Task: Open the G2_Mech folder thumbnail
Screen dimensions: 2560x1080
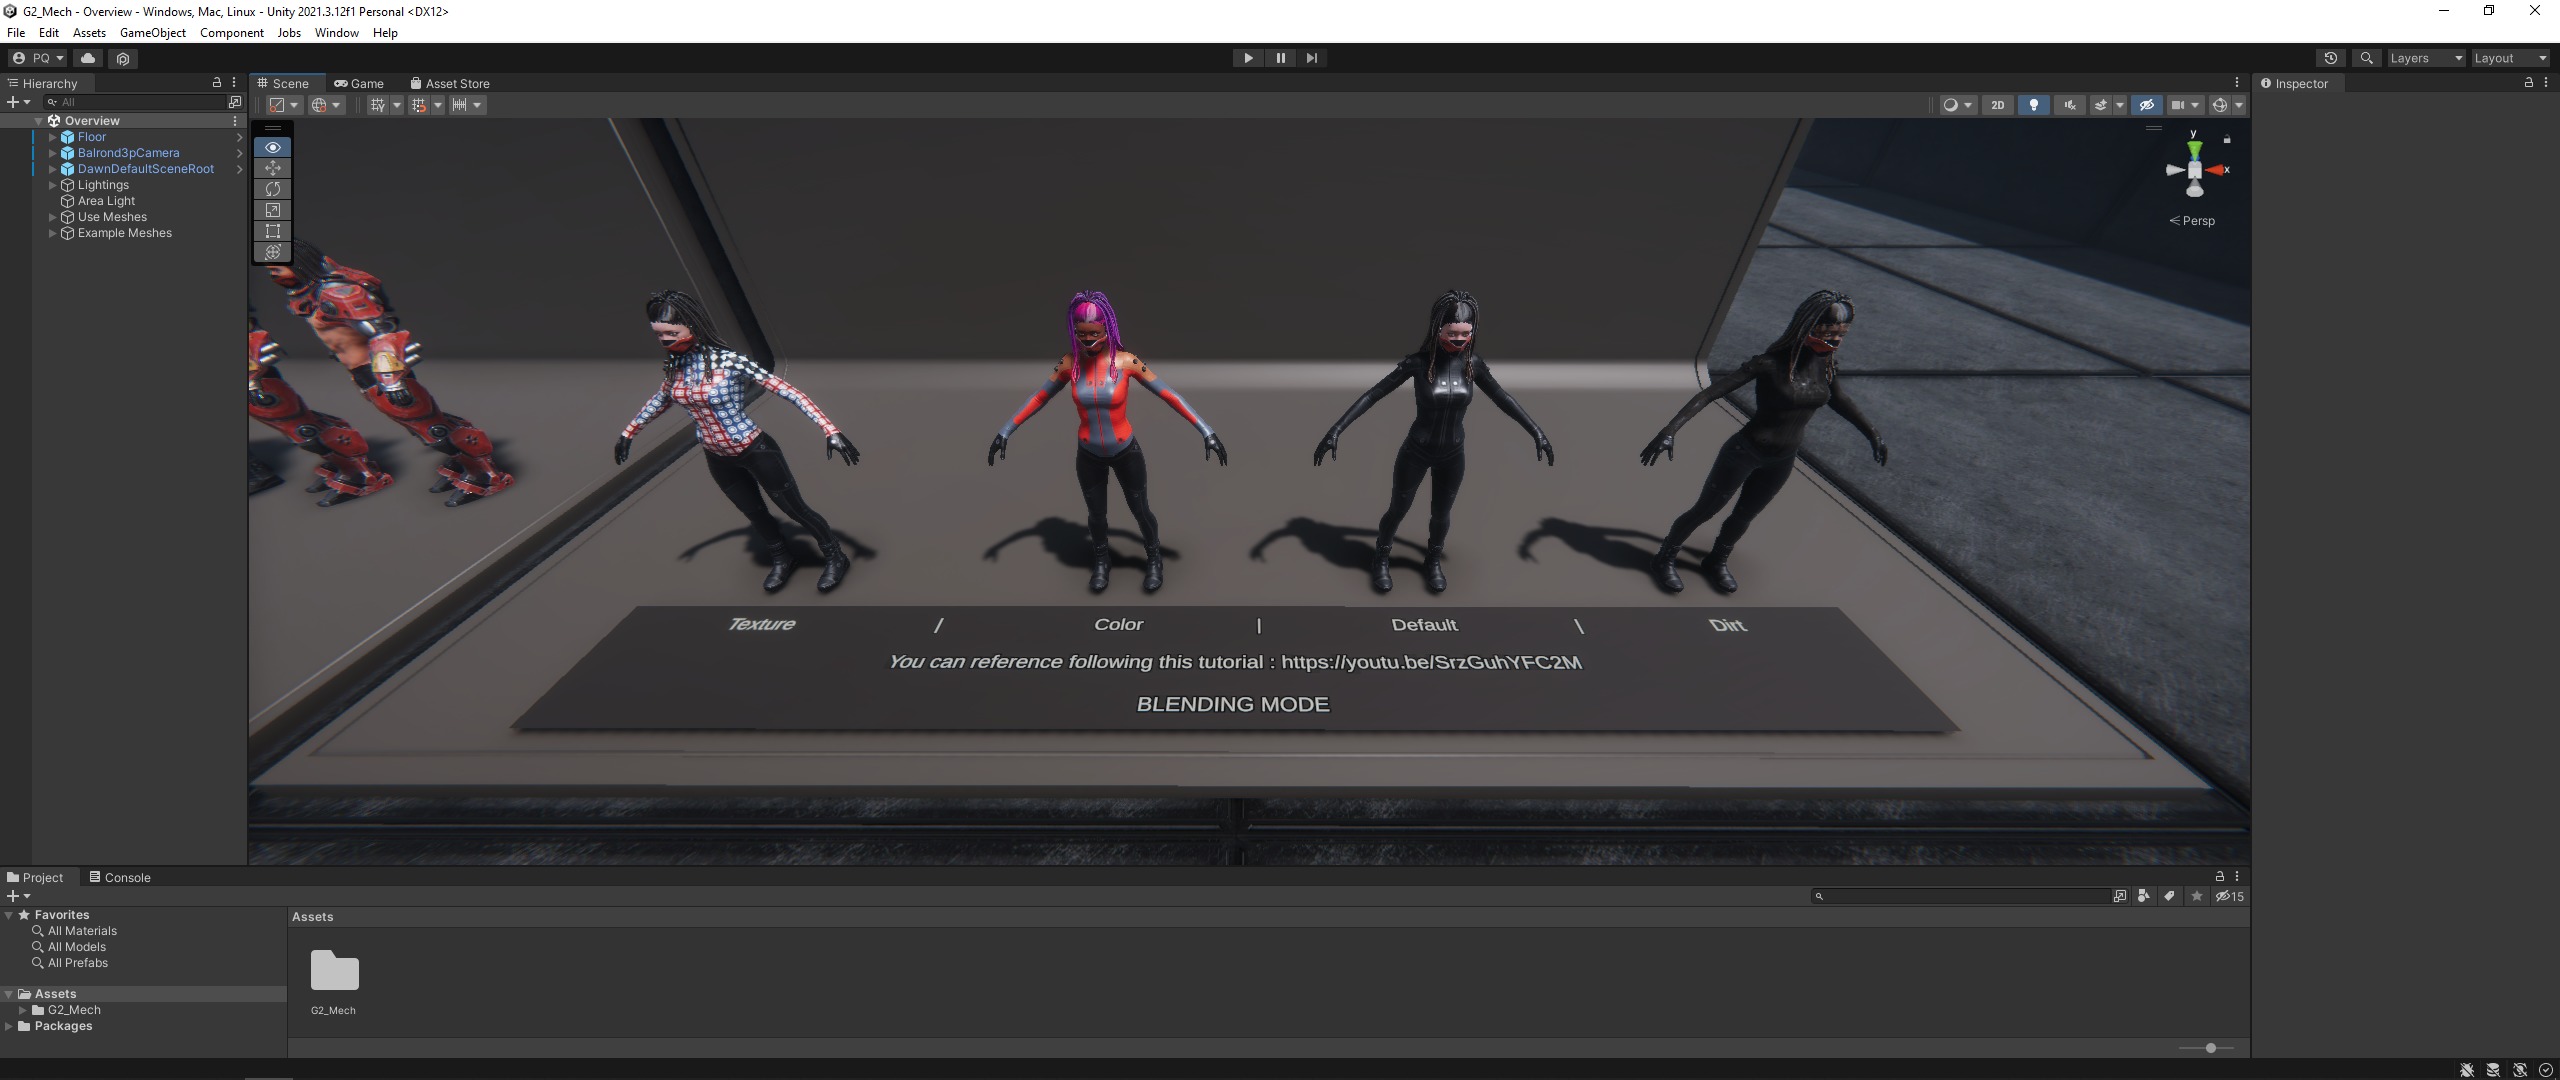Action: [x=334, y=972]
